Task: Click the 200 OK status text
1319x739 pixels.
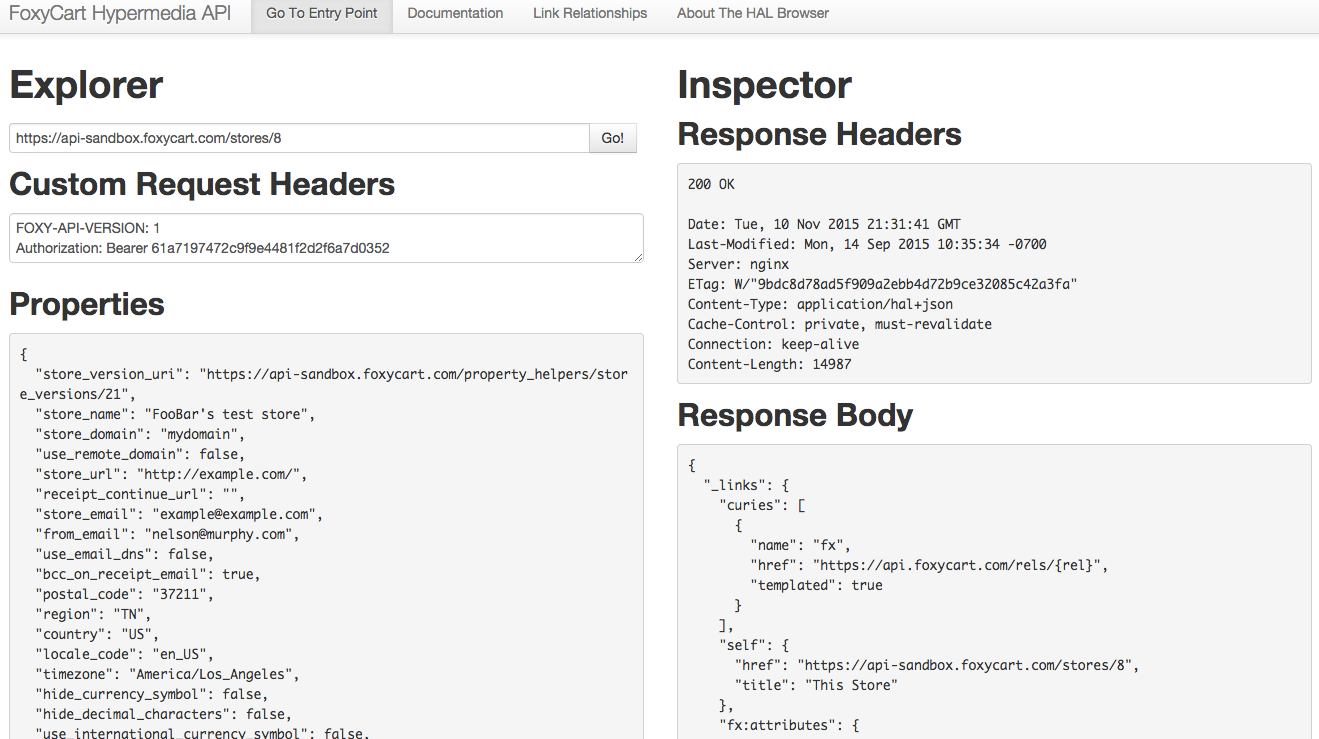Action: [711, 184]
